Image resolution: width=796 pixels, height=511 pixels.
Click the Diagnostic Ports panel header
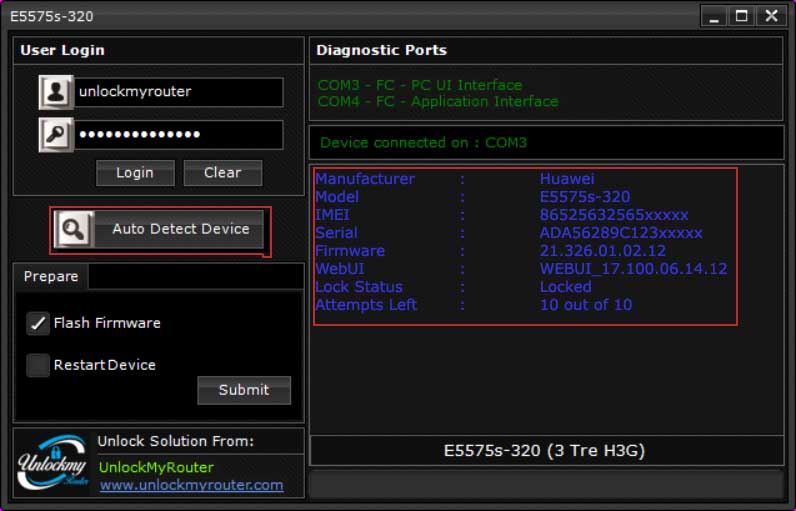point(546,50)
